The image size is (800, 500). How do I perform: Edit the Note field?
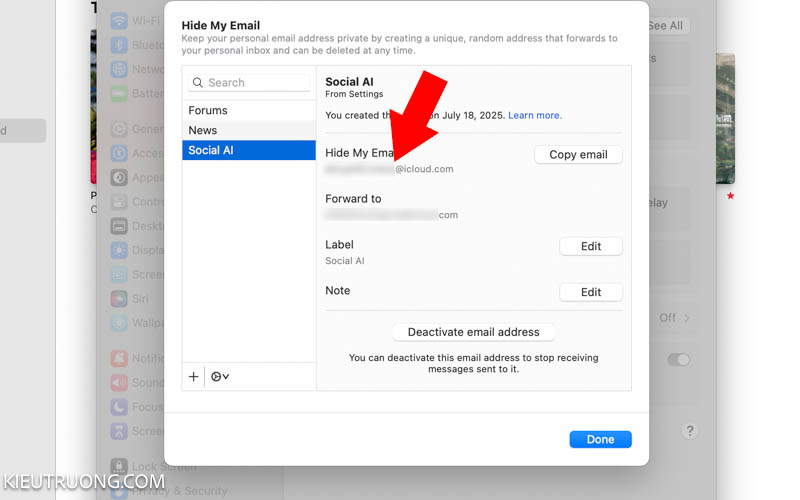pos(591,292)
